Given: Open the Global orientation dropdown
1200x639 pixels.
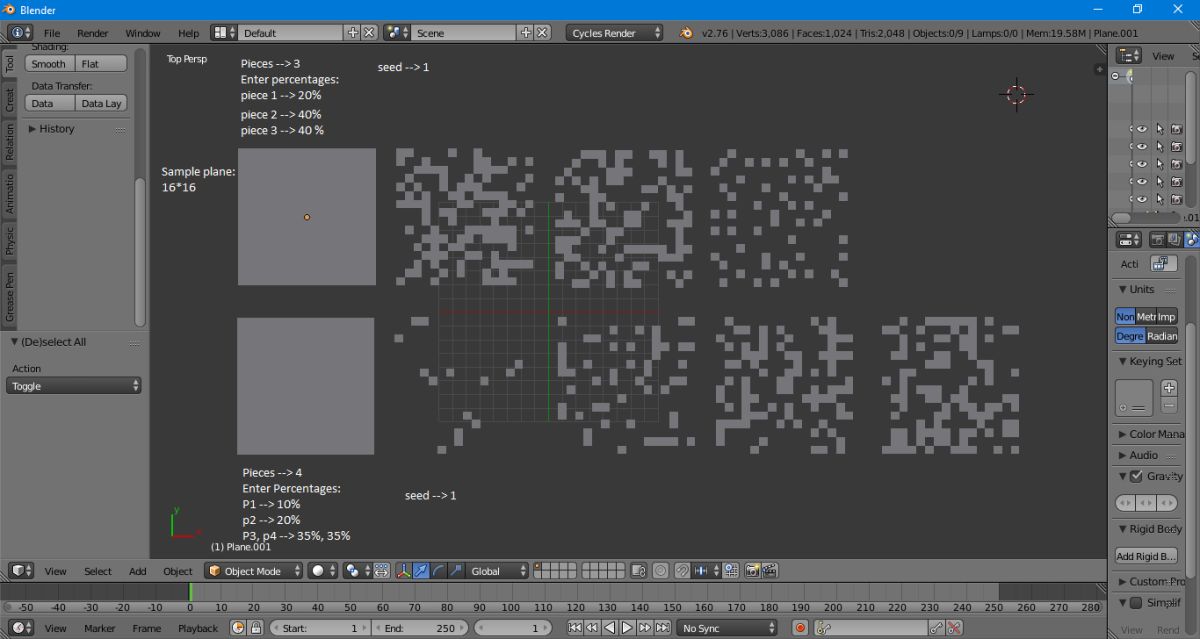Looking at the screenshot, I should 498,571.
